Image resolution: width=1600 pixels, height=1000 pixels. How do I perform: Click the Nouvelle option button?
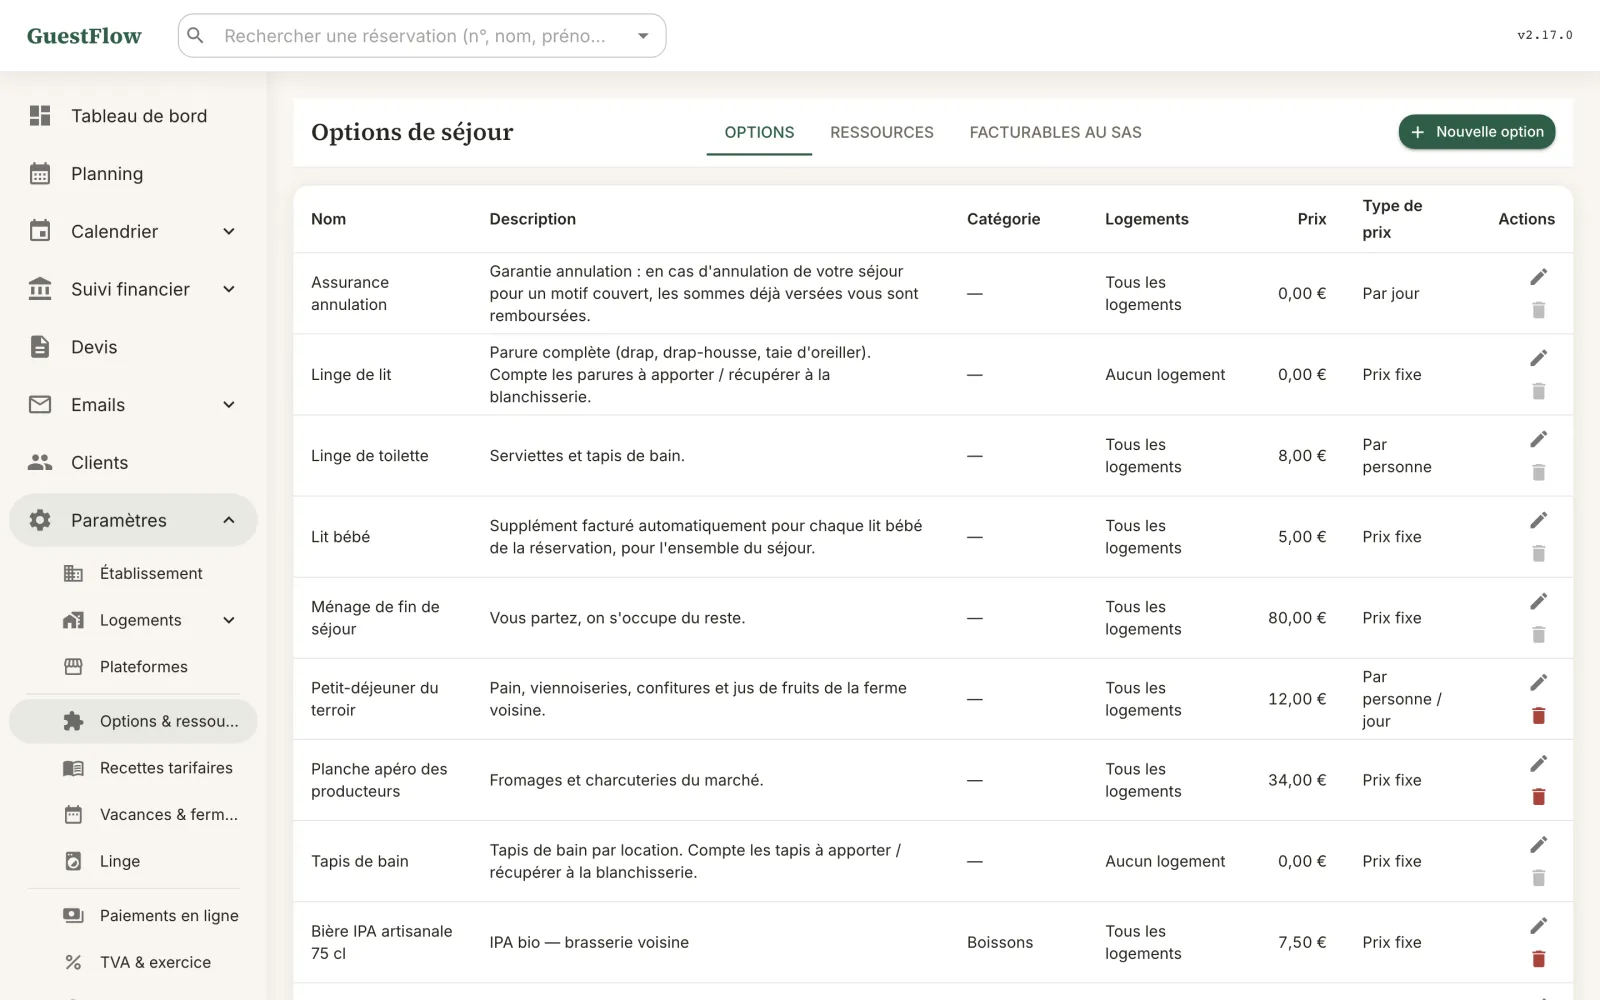pos(1476,132)
